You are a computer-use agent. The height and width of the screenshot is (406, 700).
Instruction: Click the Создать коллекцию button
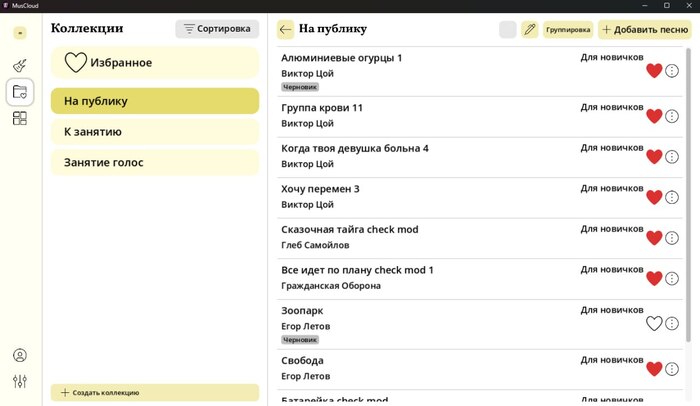click(x=155, y=393)
